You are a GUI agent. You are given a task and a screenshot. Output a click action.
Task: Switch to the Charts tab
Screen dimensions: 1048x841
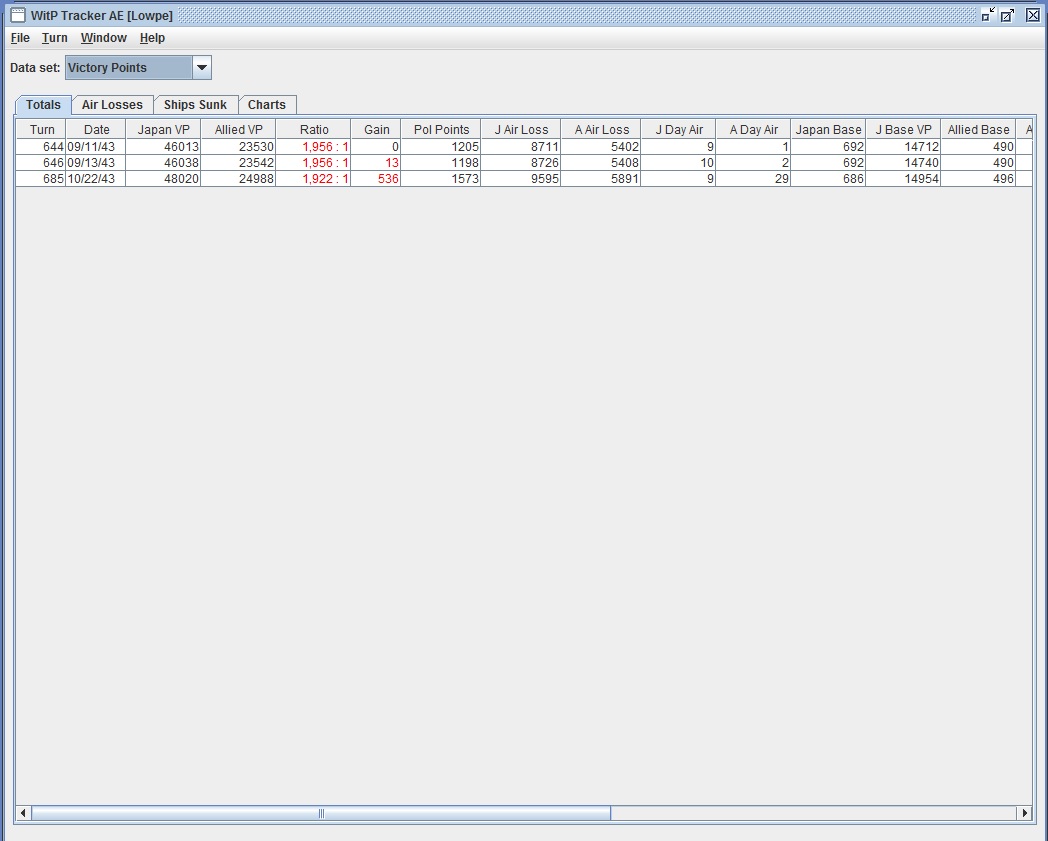pyautogui.click(x=267, y=105)
